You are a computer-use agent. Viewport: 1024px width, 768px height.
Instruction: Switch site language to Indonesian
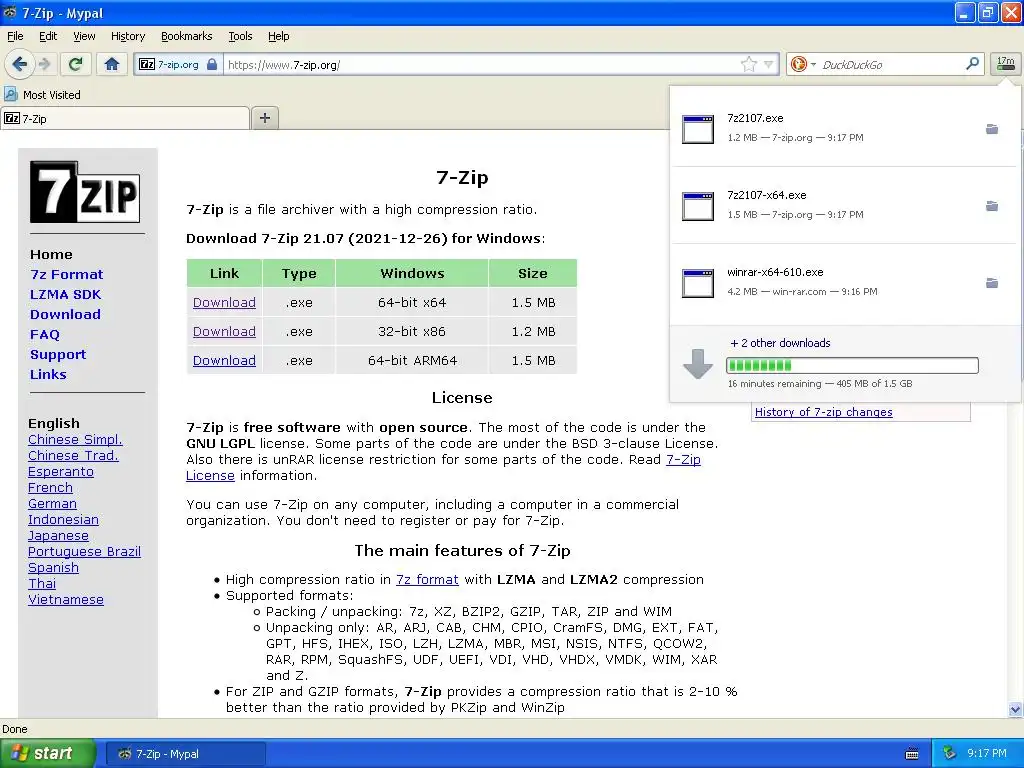(x=63, y=519)
